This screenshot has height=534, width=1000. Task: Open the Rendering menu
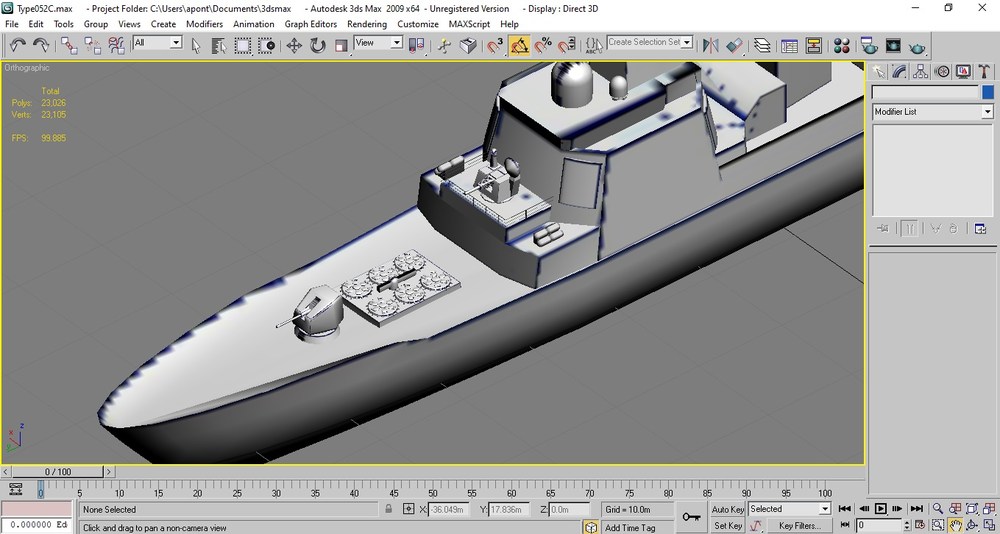click(x=367, y=24)
